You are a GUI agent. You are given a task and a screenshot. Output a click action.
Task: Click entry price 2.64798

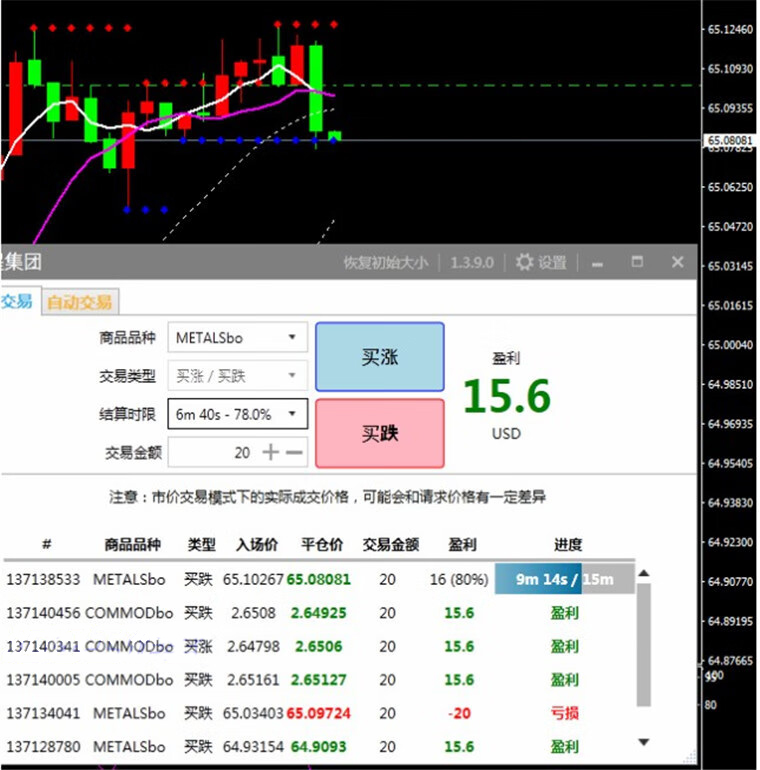pyautogui.click(x=253, y=646)
